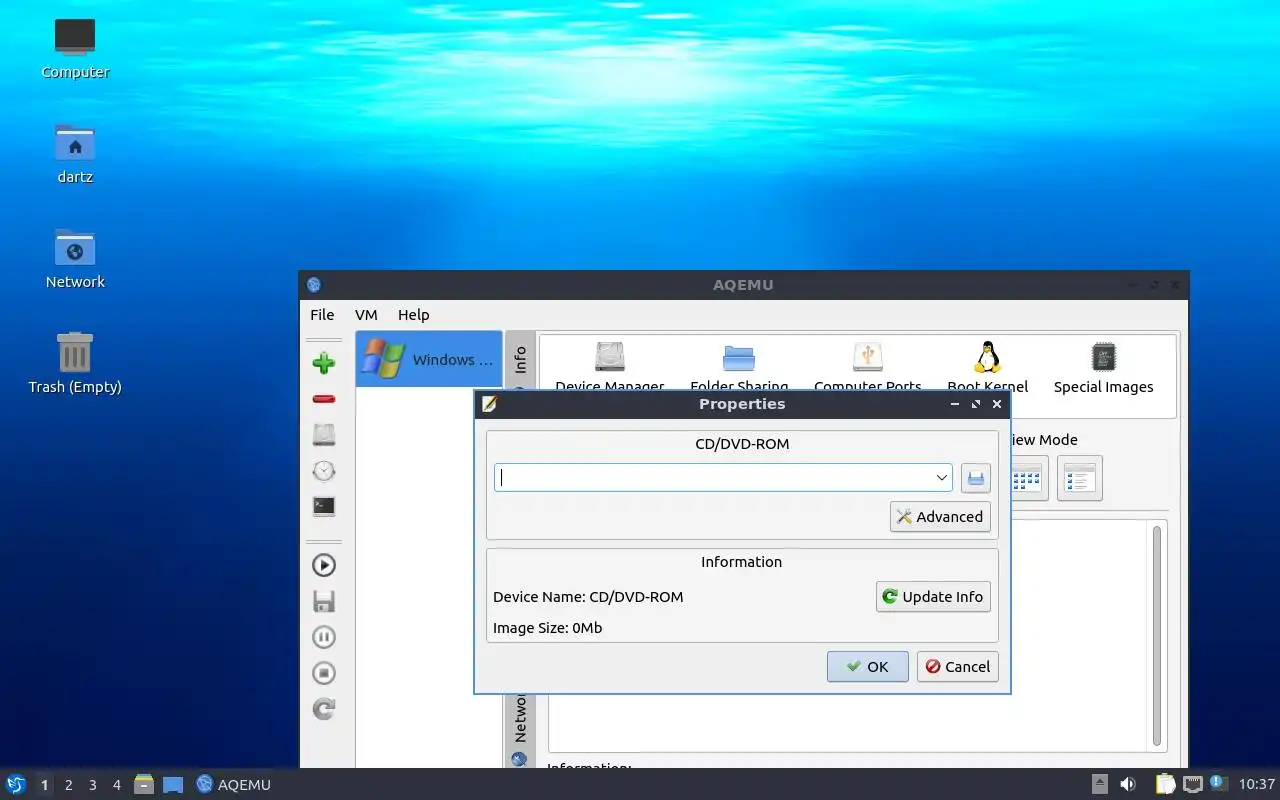Click the clipboard tray icon
The height and width of the screenshot is (800, 1280).
(x=1166, y=785)
